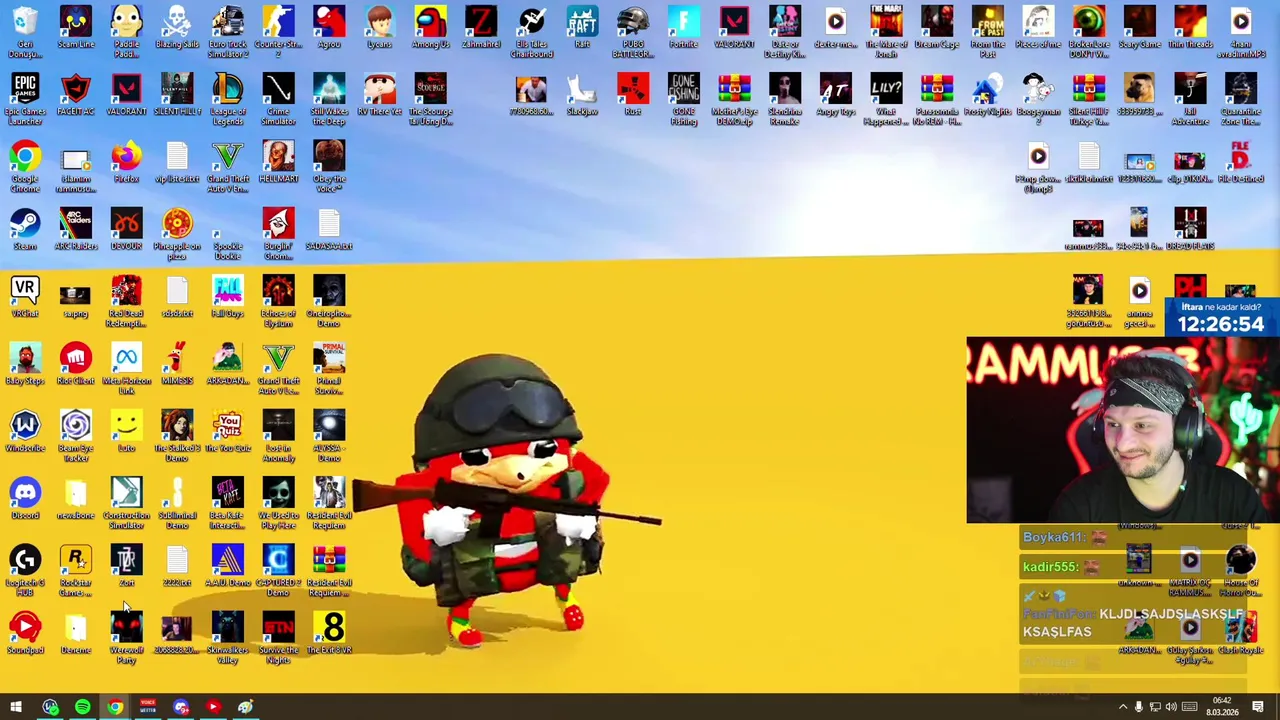
Task: Open the Meta Horizon Link shortcut
Action: pos(126,368)
